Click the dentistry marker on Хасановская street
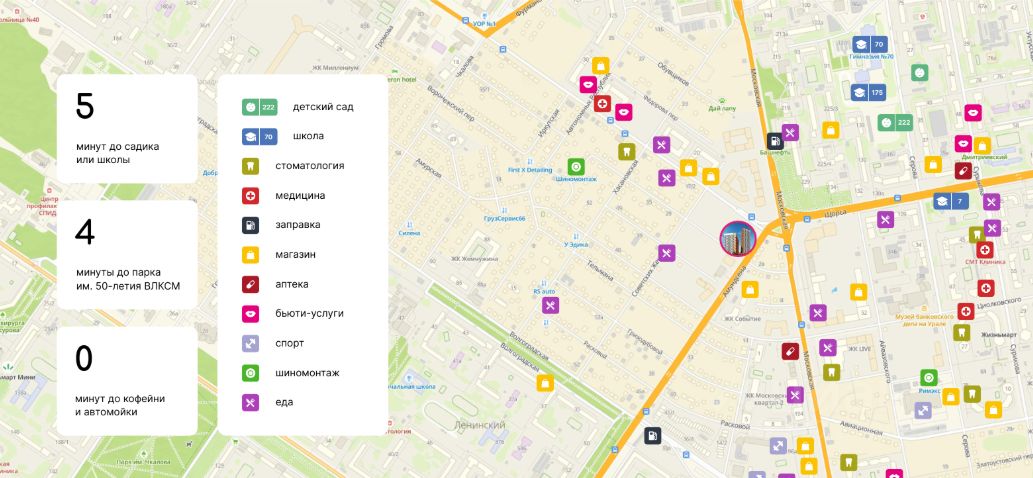 627,151
